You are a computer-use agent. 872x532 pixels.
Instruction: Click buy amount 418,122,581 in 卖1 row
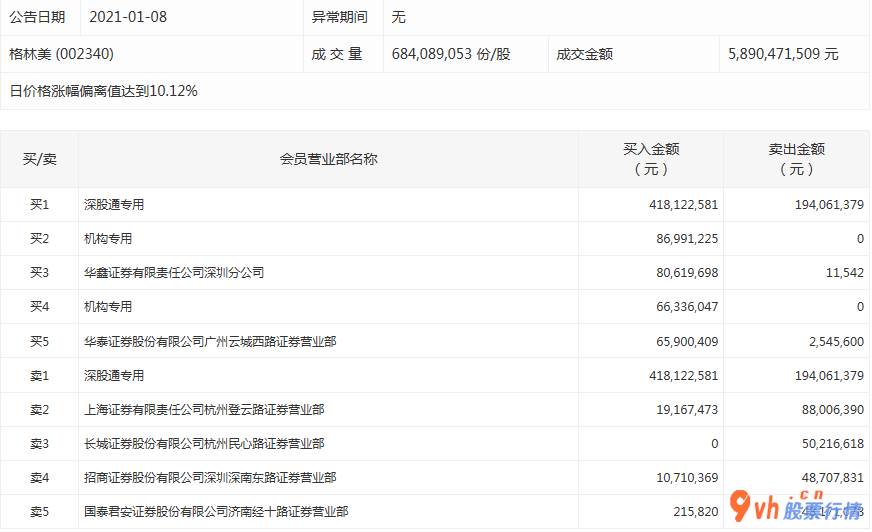683,375
